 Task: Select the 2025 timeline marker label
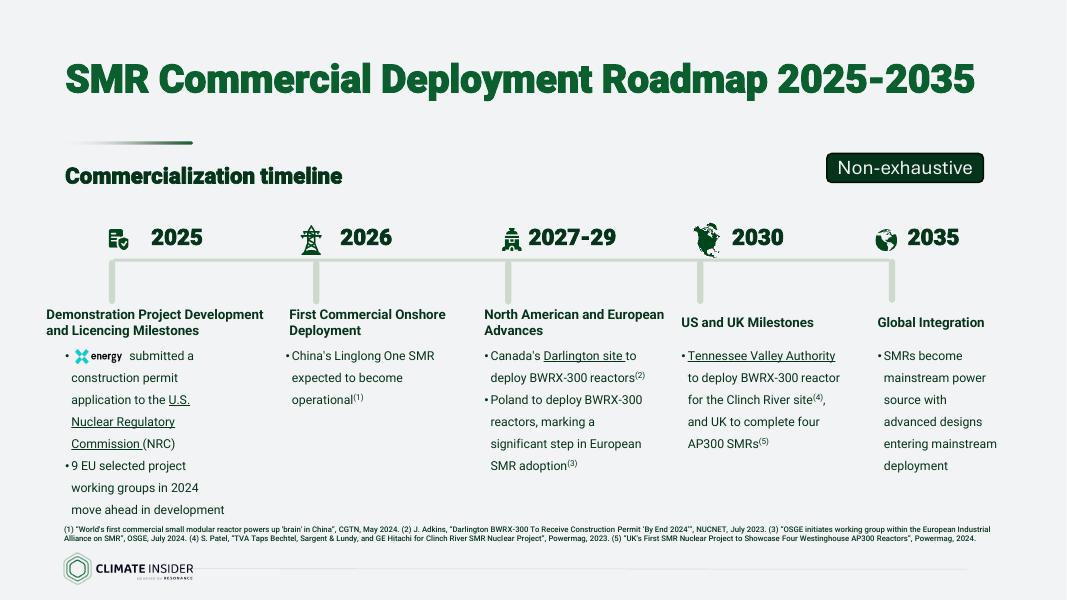tap(177, 237)
